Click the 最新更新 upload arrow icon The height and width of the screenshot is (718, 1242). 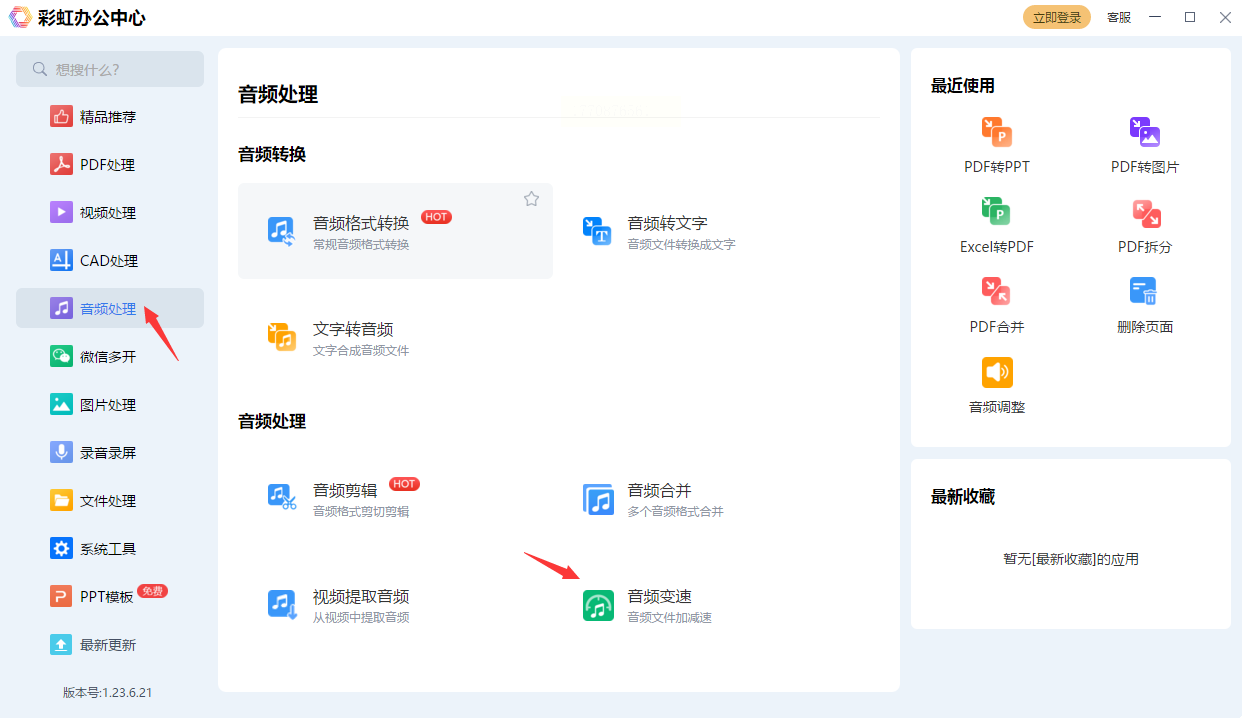[x=62, y=645]
